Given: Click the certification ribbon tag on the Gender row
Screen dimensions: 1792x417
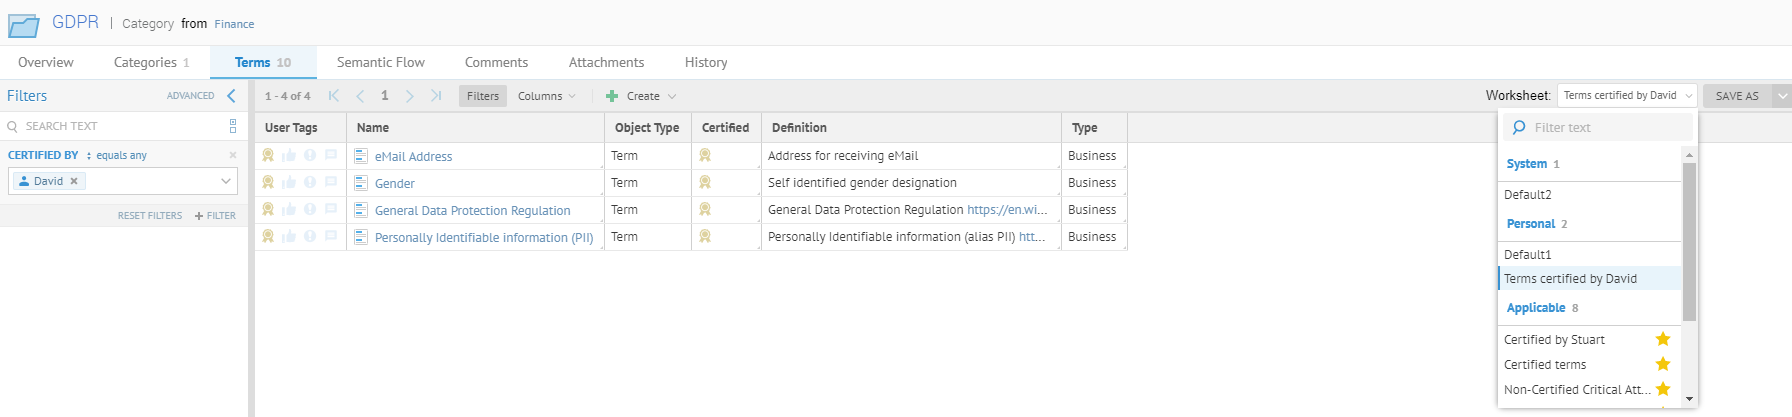Looking at the screenshot, I should pyautogui.click(x=268, y=183).
